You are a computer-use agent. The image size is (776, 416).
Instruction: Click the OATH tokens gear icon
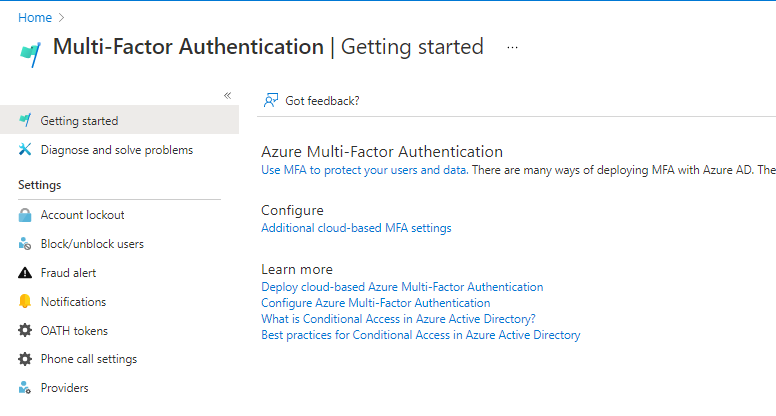tap(25, 331)
